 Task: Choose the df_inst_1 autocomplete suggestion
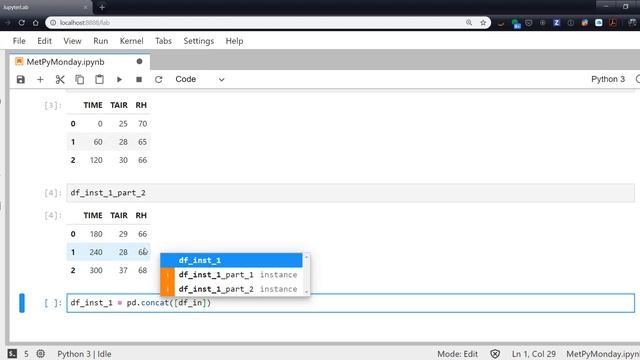point(231,260)
